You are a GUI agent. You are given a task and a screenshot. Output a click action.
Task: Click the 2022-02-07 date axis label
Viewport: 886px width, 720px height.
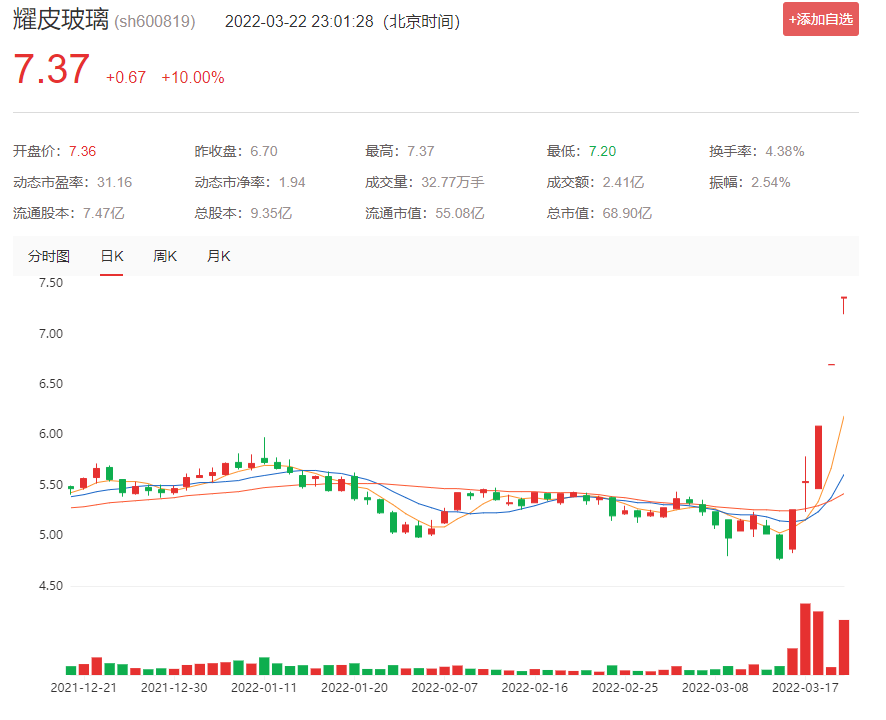(445, 688)
